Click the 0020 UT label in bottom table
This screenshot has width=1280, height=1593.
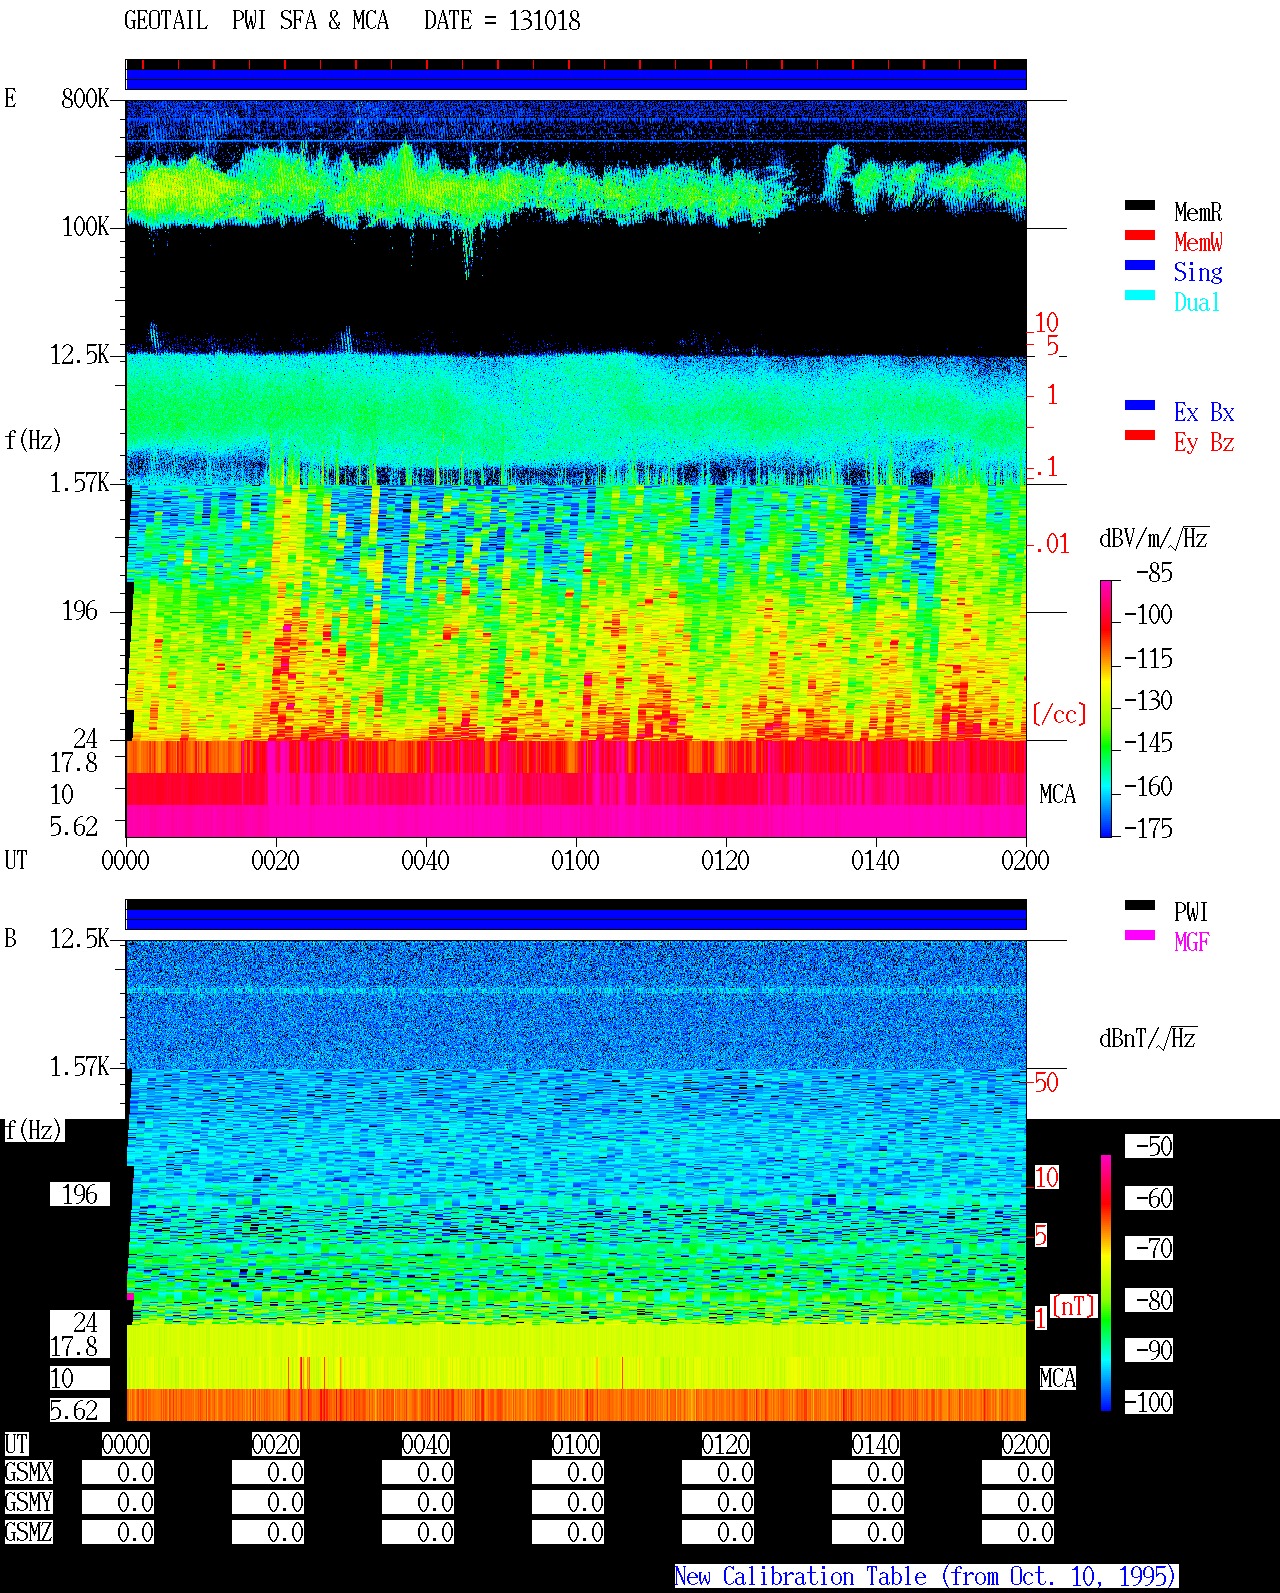[x=275, y=1445]
